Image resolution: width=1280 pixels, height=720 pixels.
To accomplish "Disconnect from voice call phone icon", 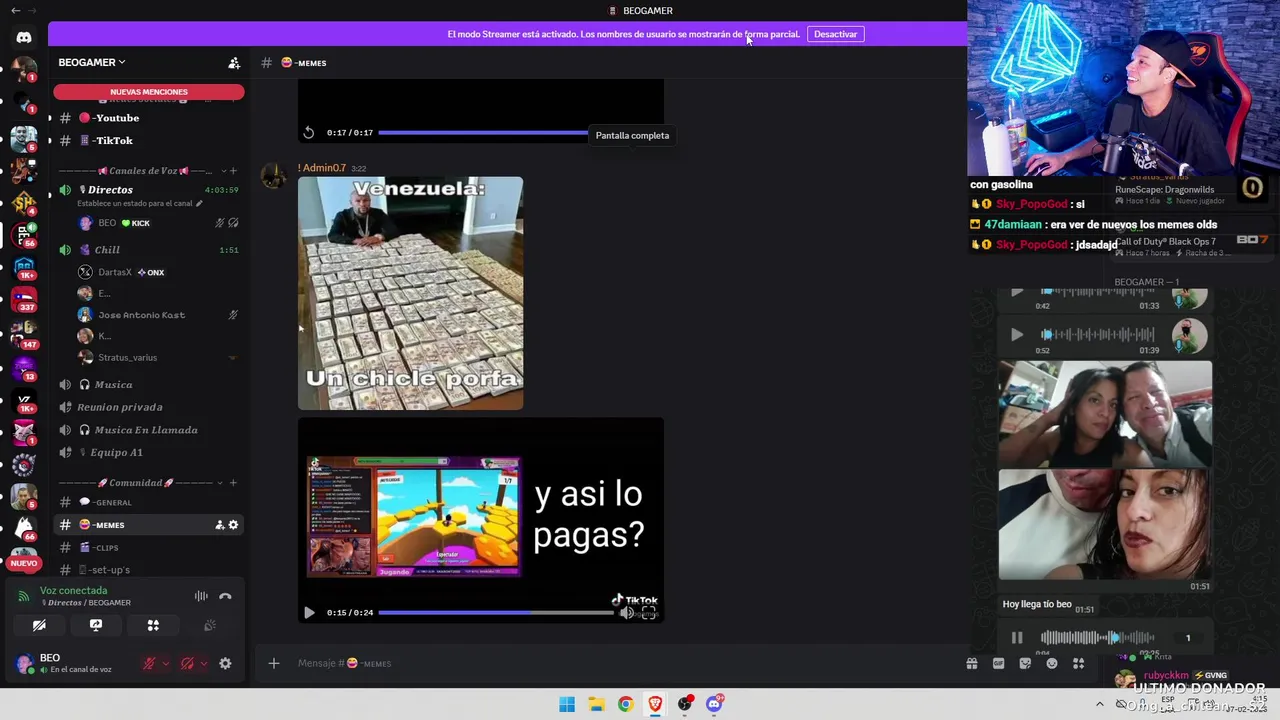I will pos(225,596).
